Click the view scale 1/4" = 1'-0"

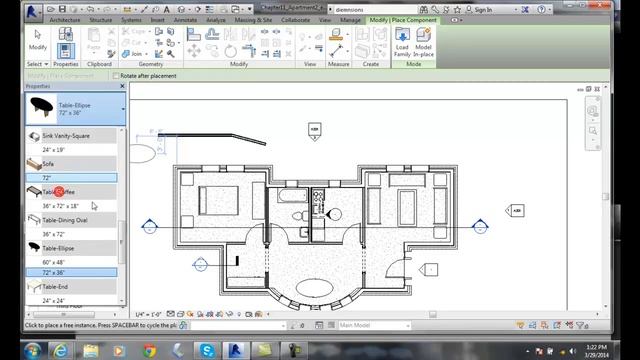point(148,314)
